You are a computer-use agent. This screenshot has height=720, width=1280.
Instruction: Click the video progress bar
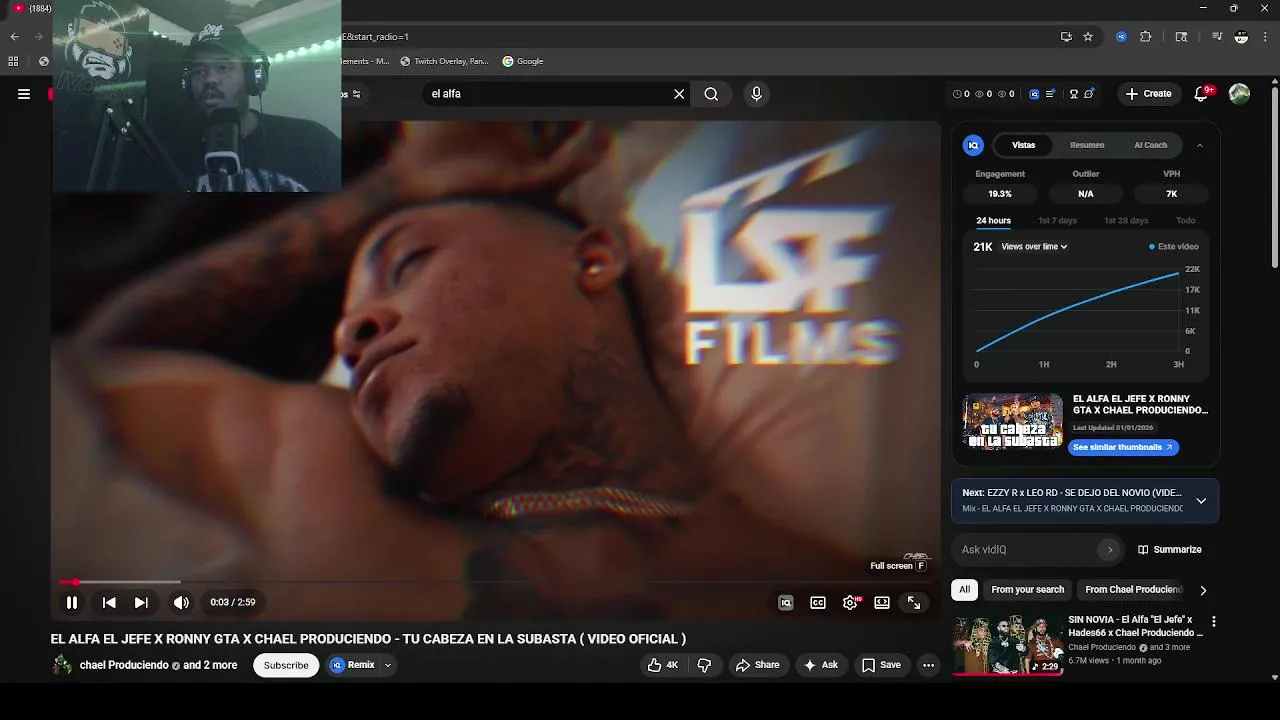495,582
